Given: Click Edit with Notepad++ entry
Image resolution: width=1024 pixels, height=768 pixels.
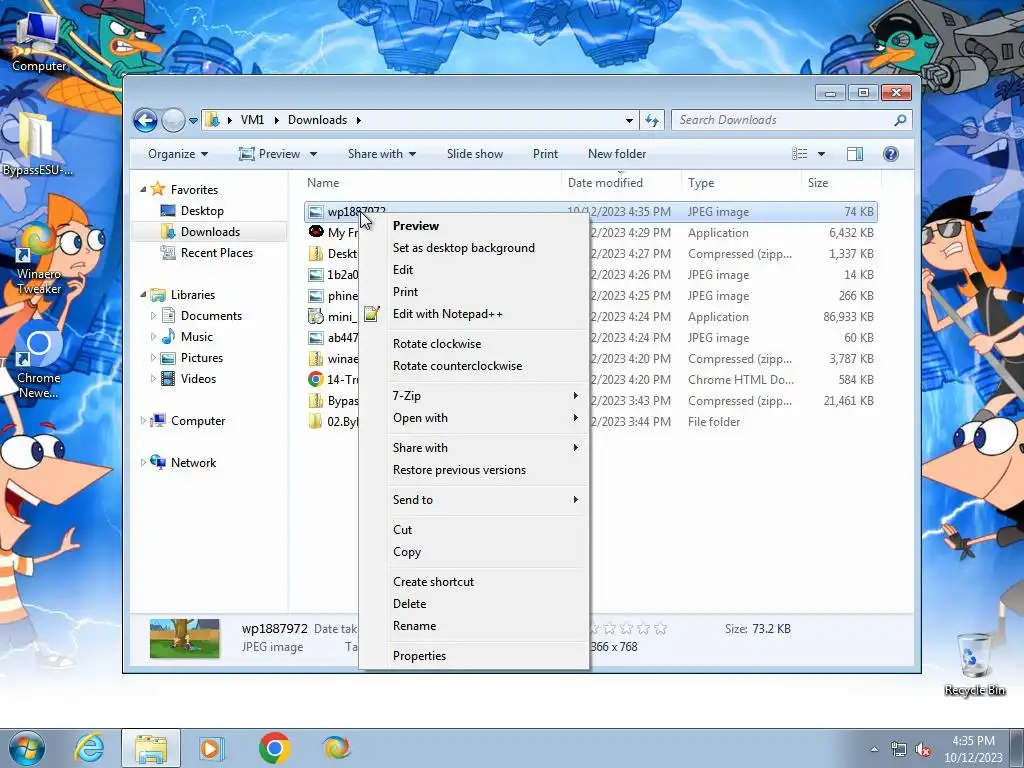Looking at the screenshot, I should coord(474,313).
